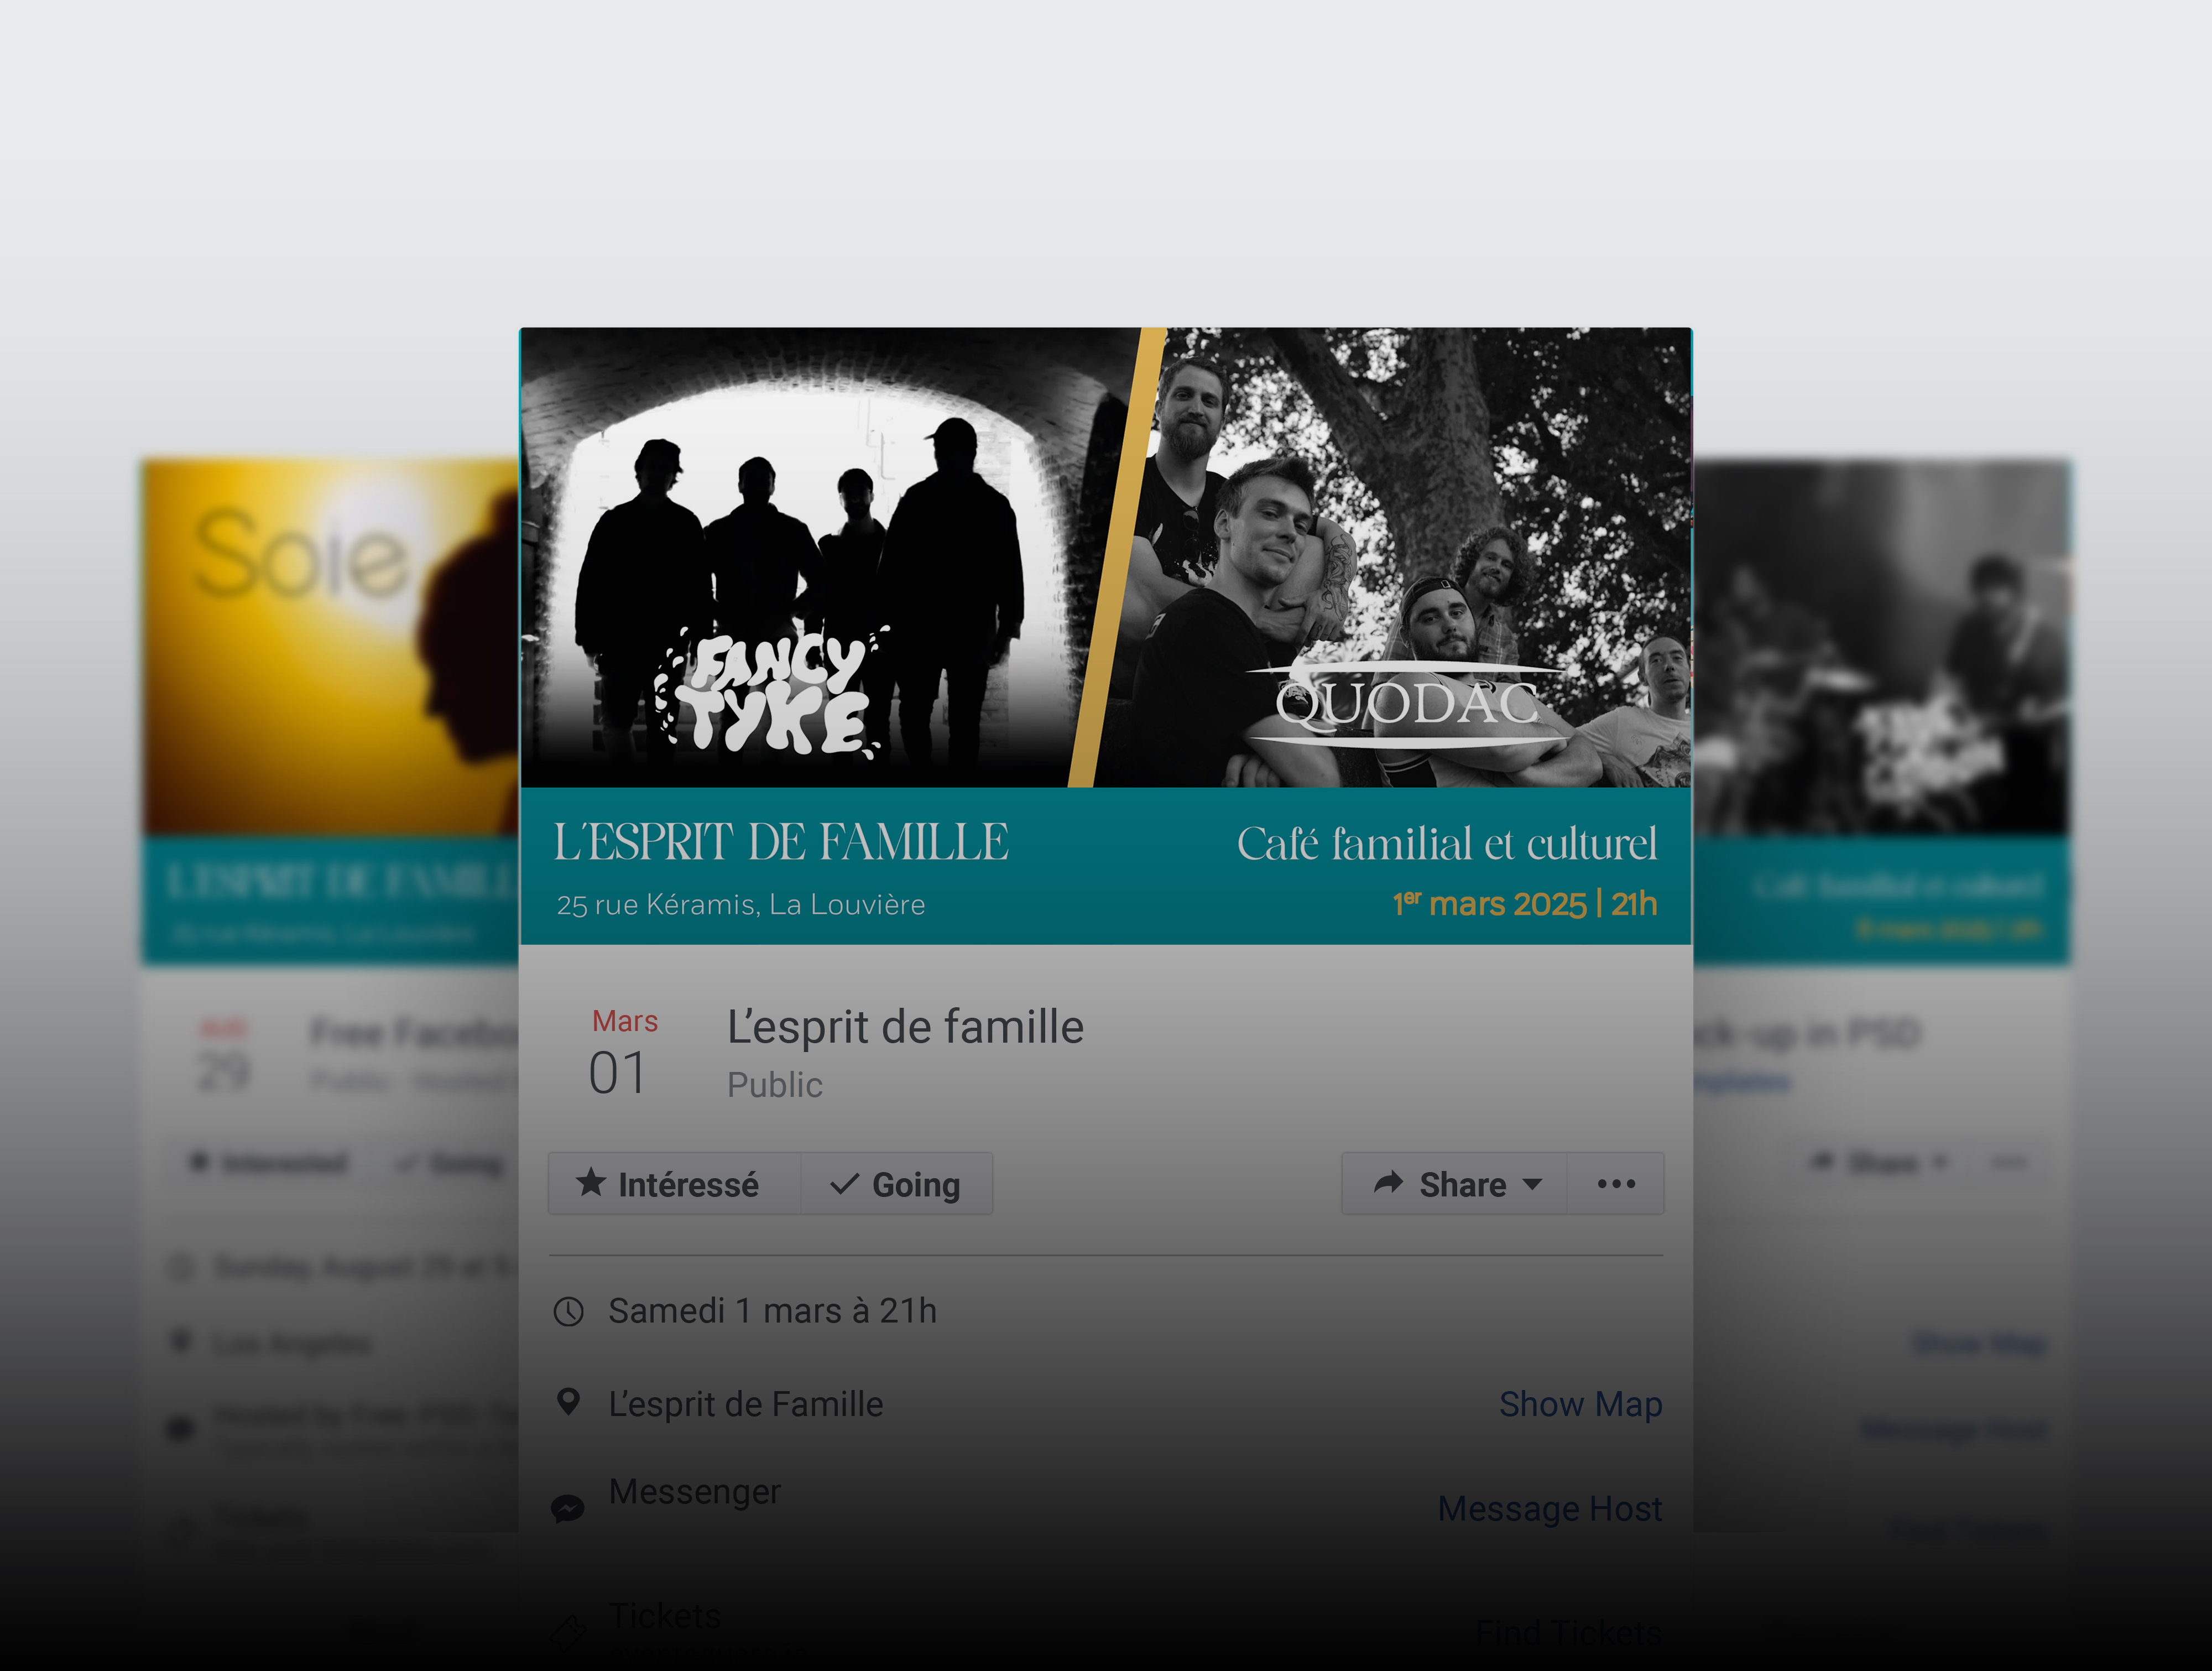Click the L'esprit de Famille venue name

[746, 1404]
